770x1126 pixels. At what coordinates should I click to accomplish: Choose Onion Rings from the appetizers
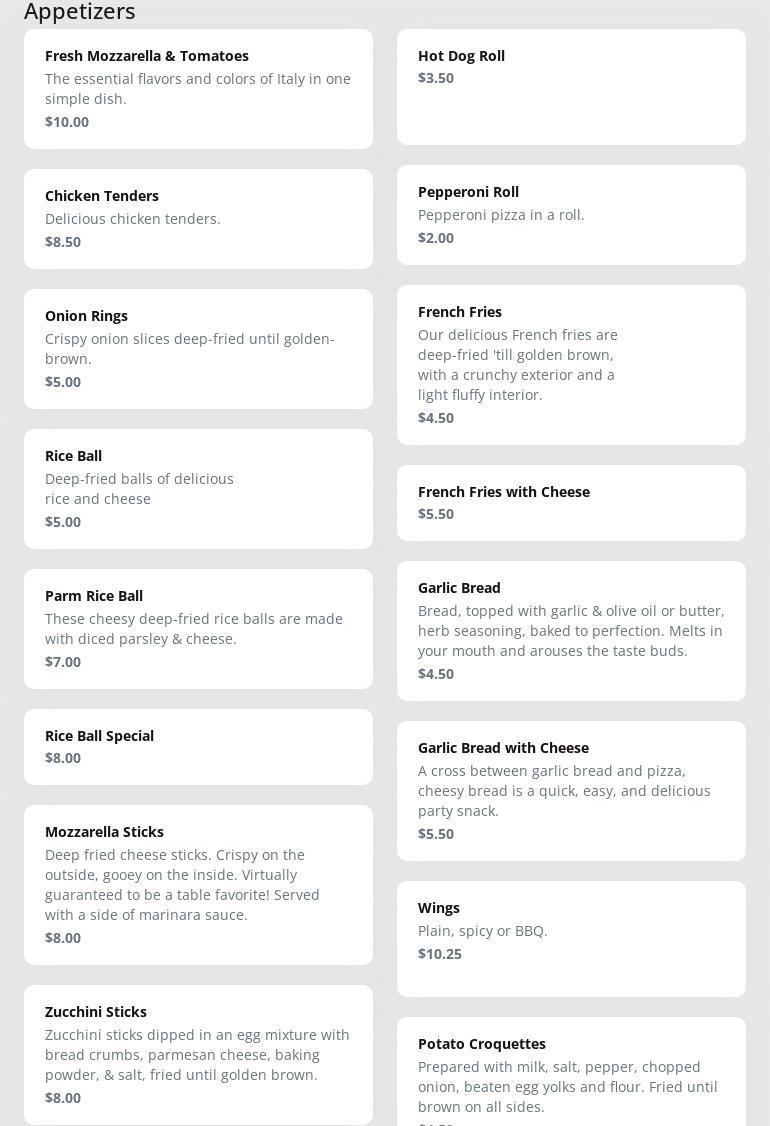tap(86, 316)
